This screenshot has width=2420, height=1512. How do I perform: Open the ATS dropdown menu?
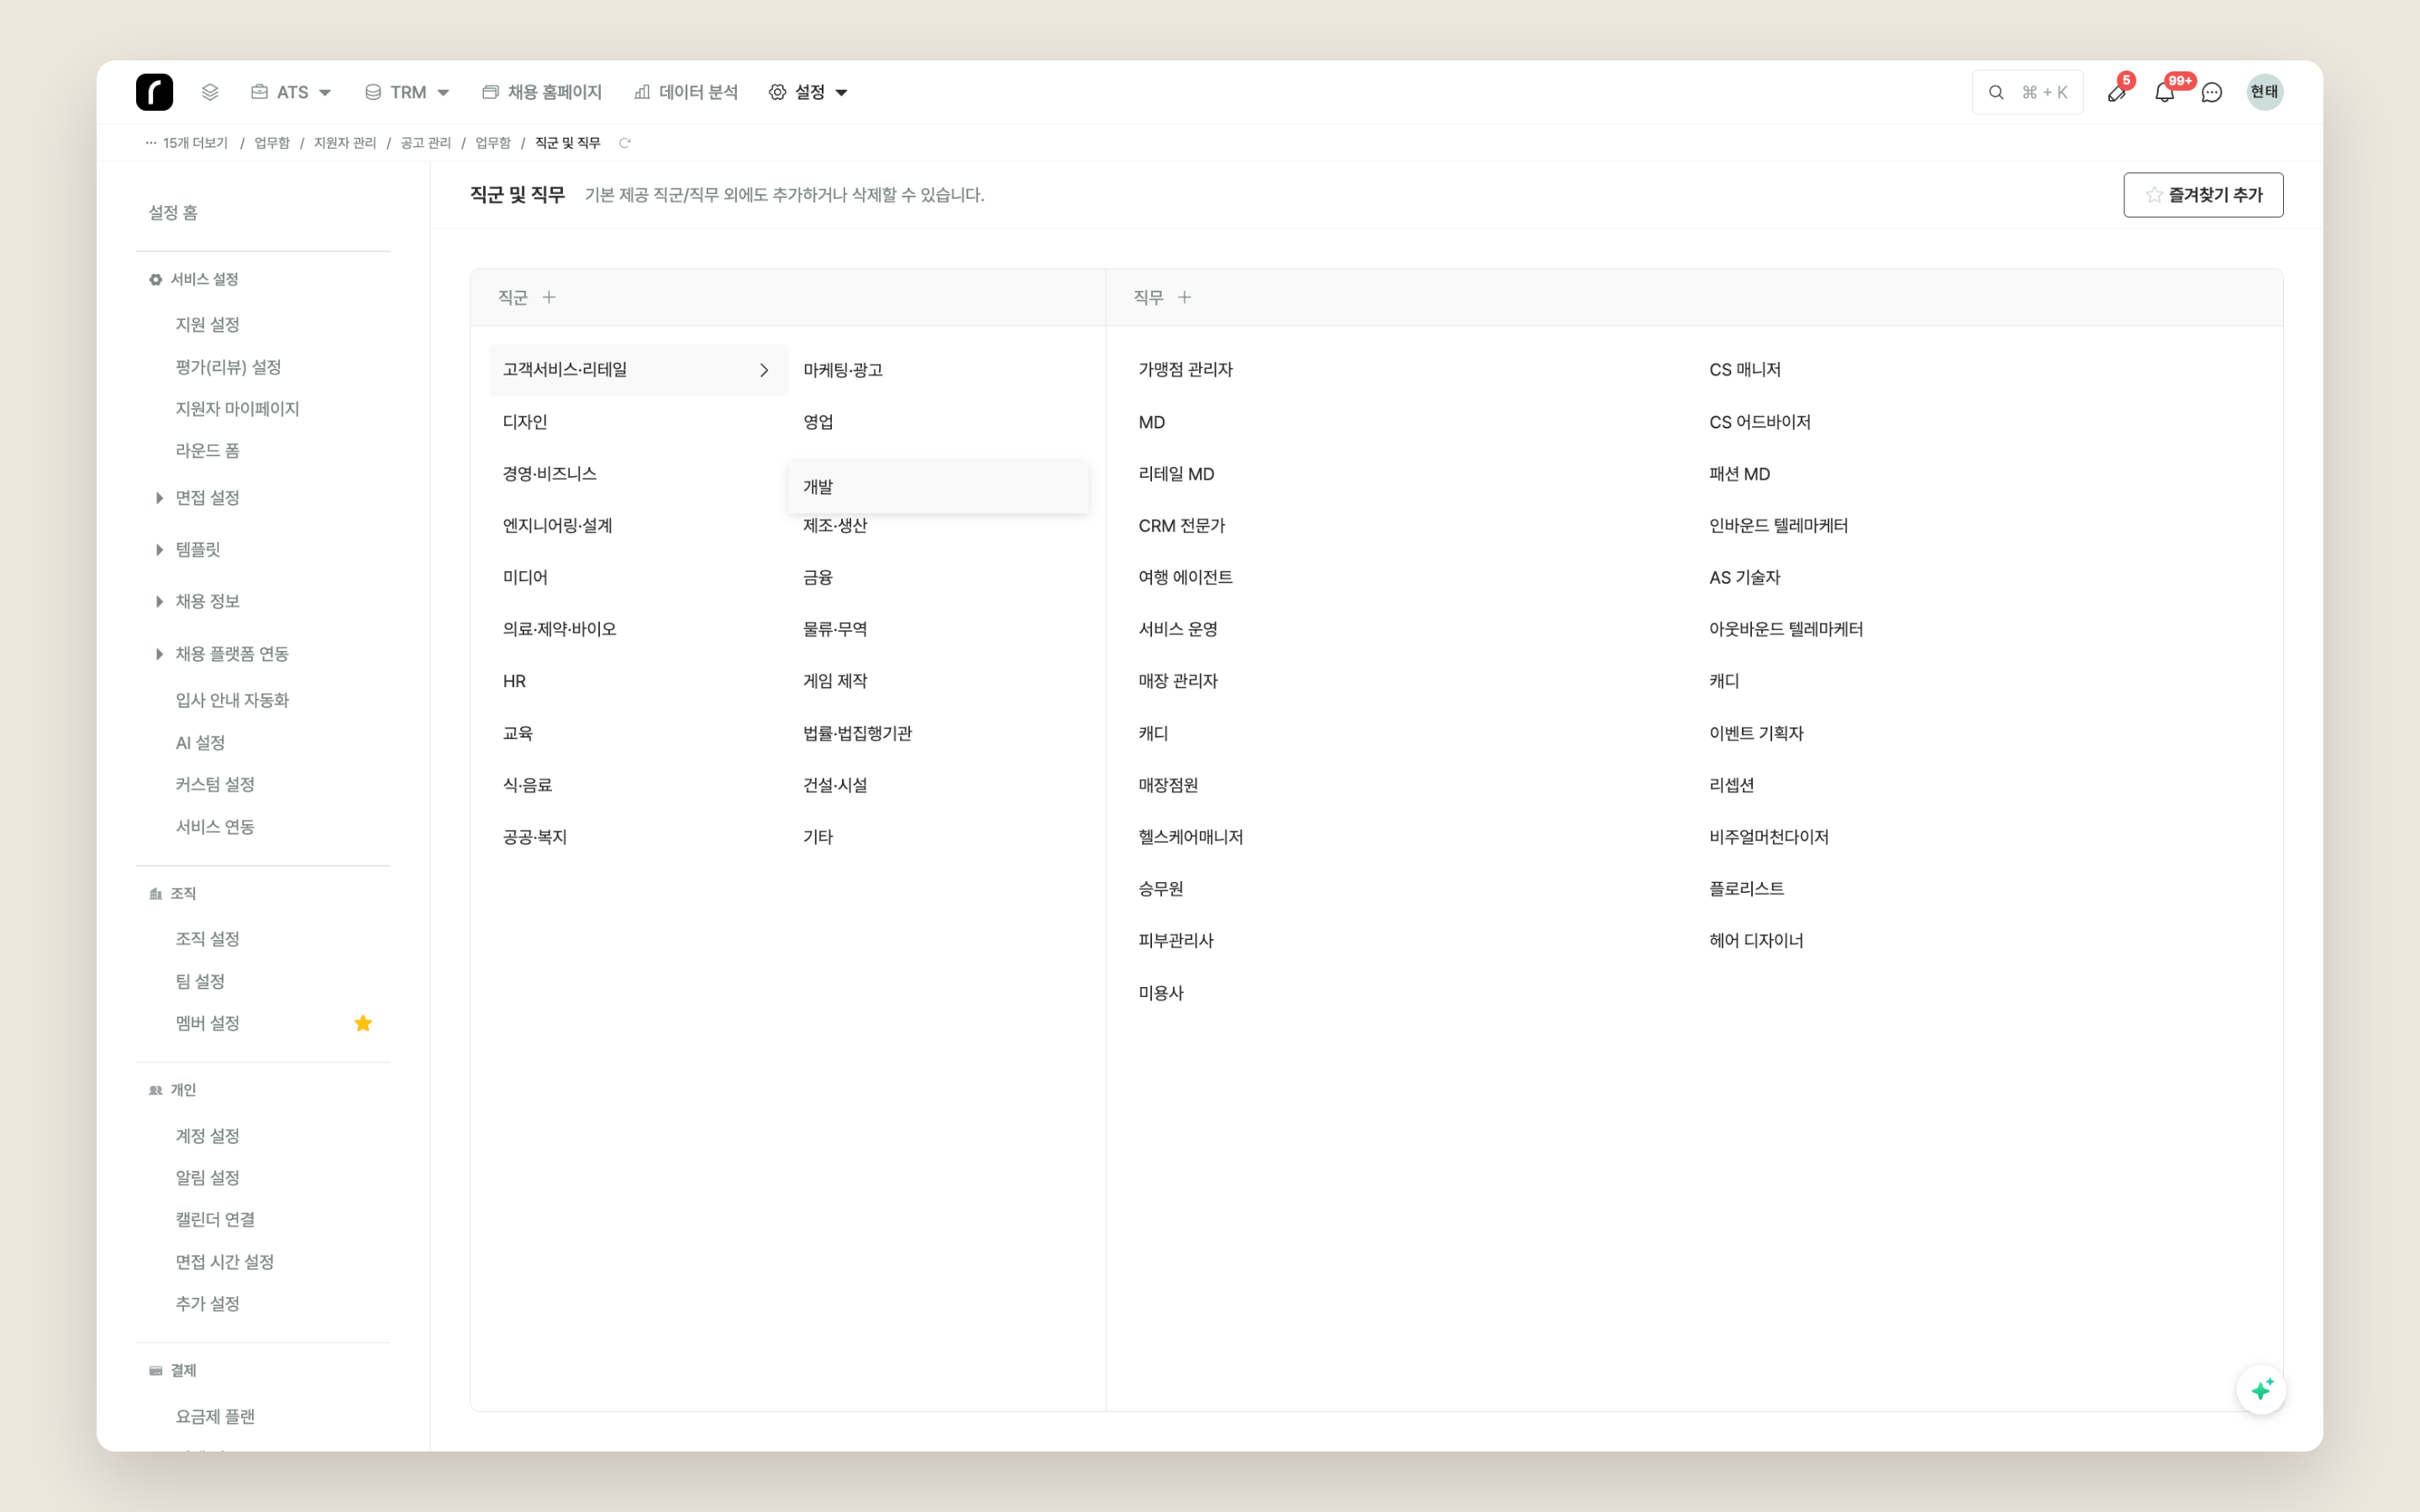coord(291,92)
